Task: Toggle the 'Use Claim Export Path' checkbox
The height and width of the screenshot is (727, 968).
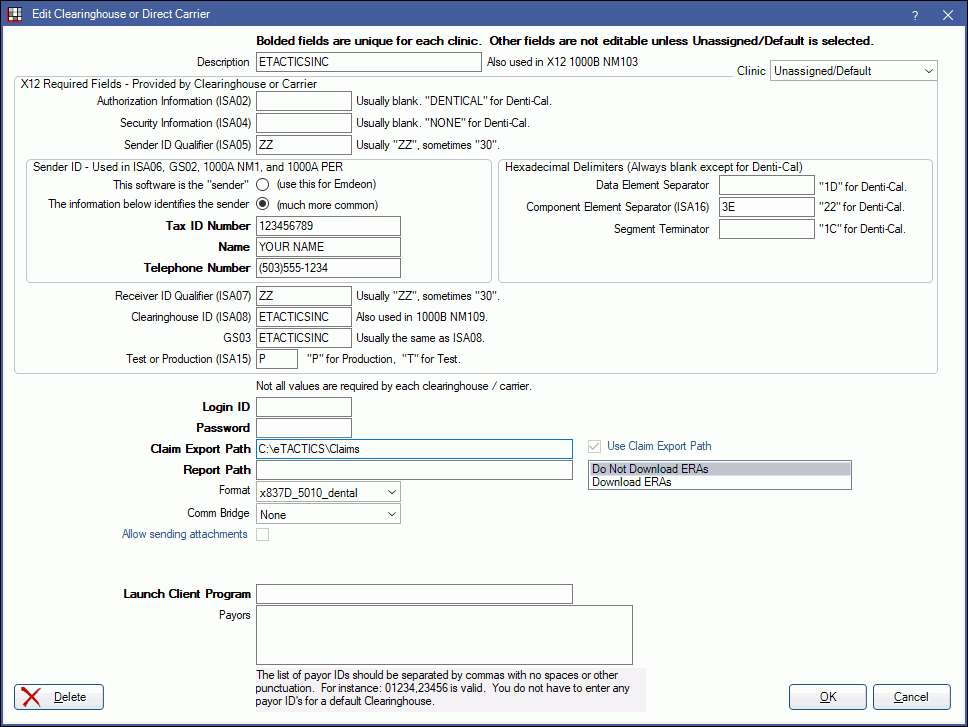Action: (593, 446)
